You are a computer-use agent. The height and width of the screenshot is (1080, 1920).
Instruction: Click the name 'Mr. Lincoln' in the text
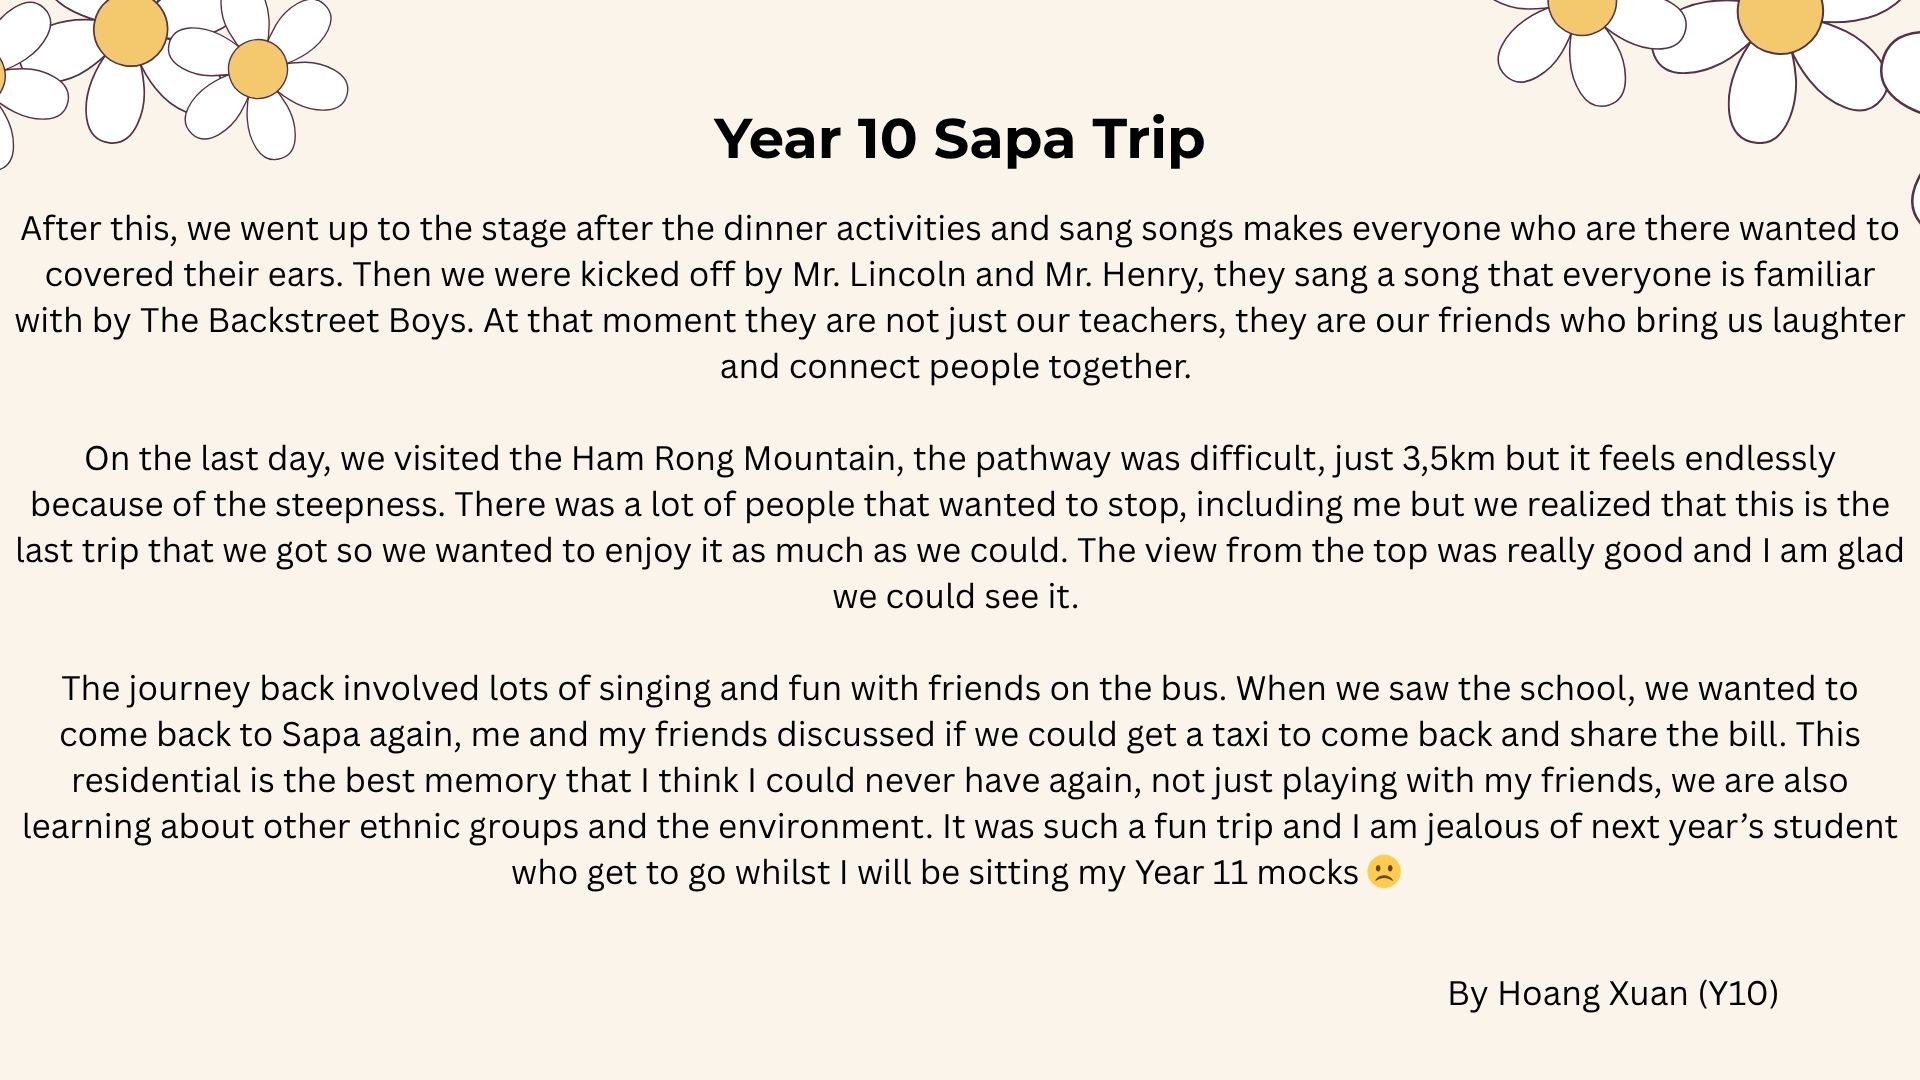point(879,275)
